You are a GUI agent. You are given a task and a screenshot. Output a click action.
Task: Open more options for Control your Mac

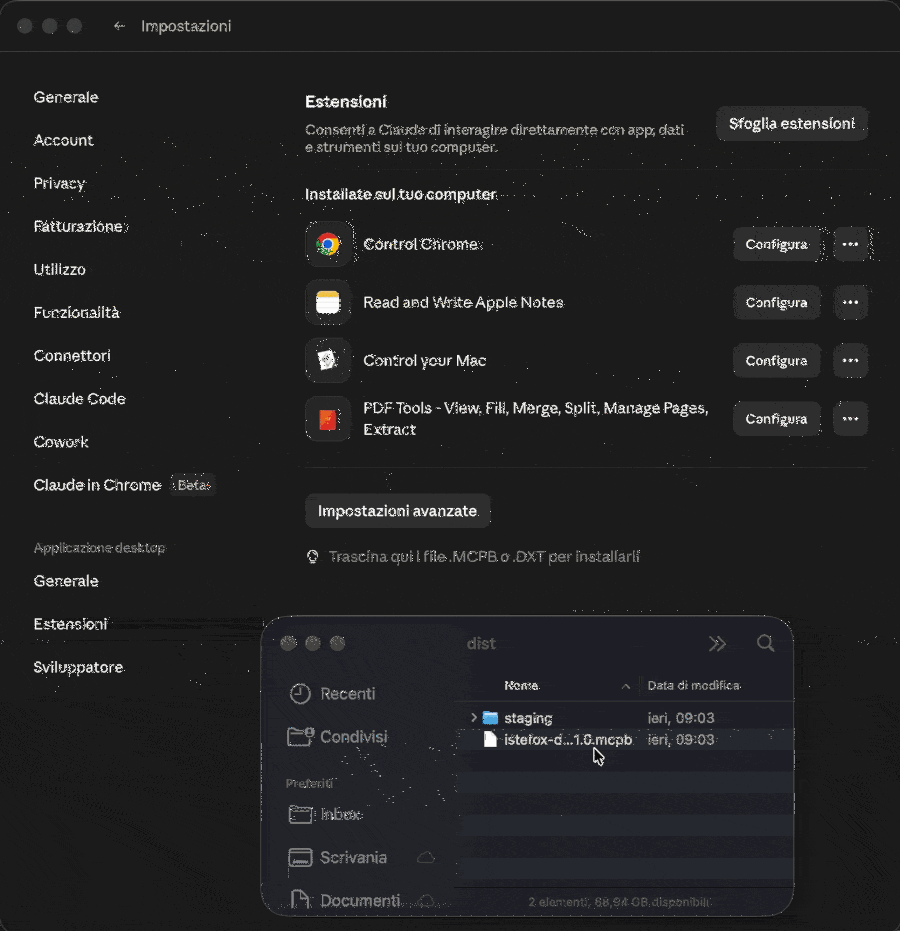850,360
